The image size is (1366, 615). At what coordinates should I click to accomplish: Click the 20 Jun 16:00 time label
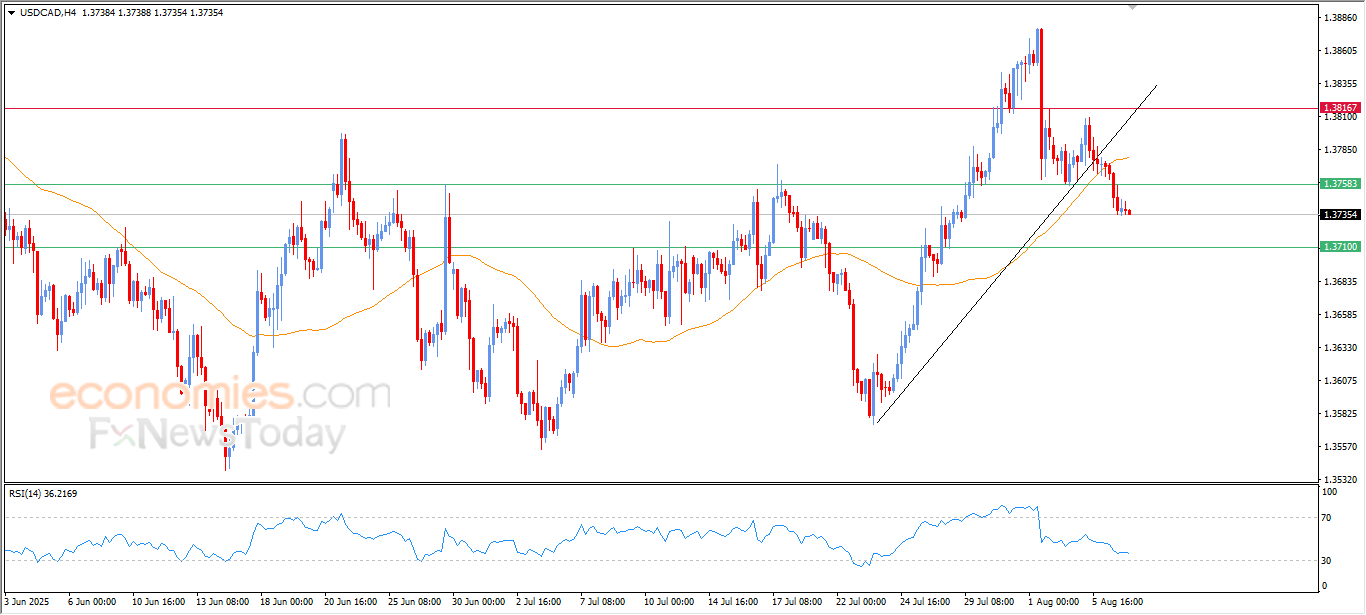350,602
